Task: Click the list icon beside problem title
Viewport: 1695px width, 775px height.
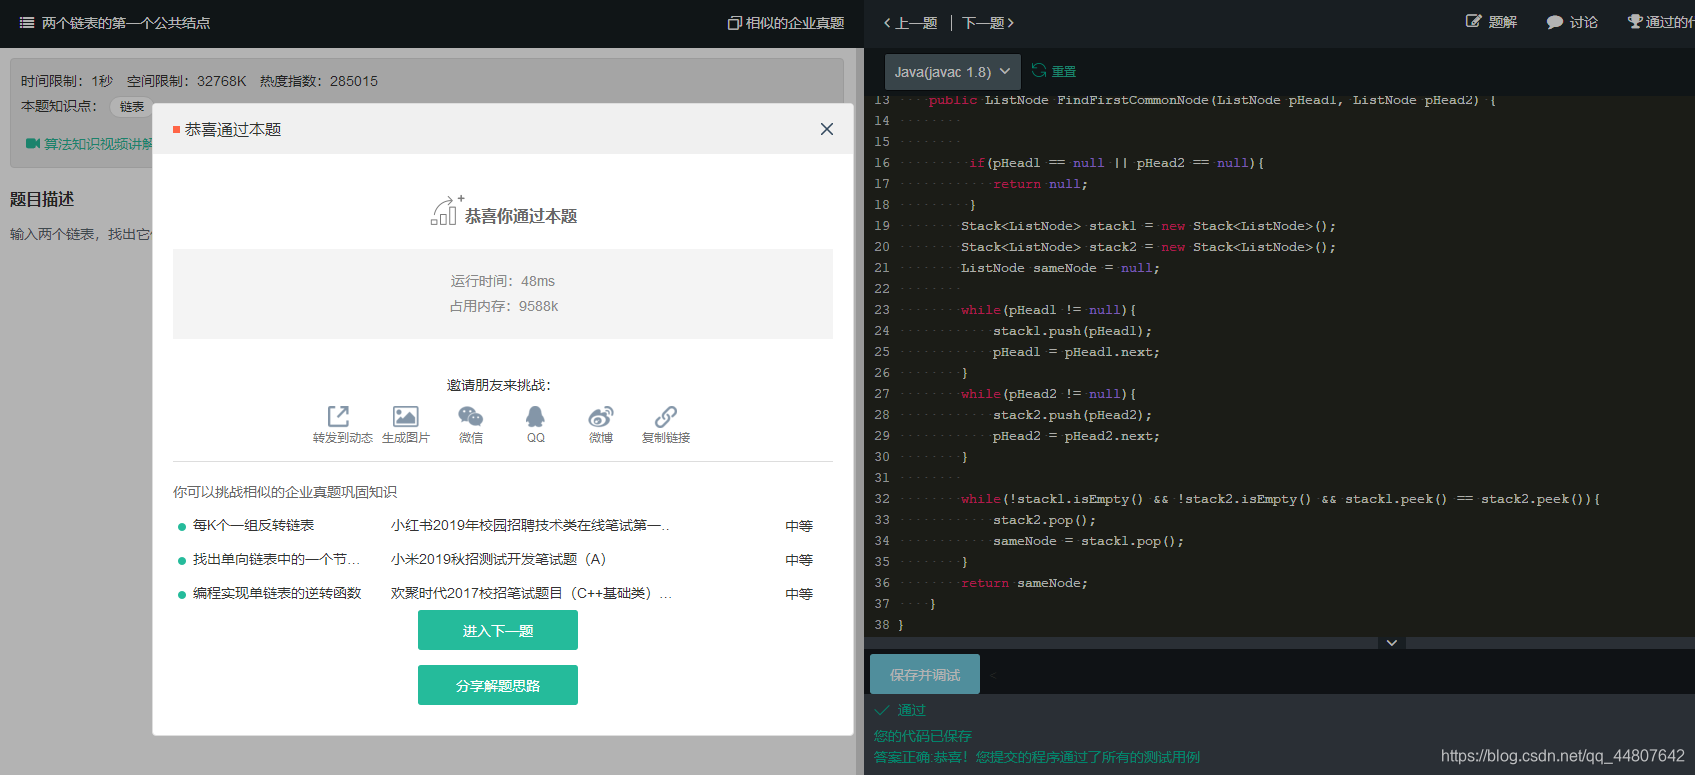Action: [x=27, y=22]
